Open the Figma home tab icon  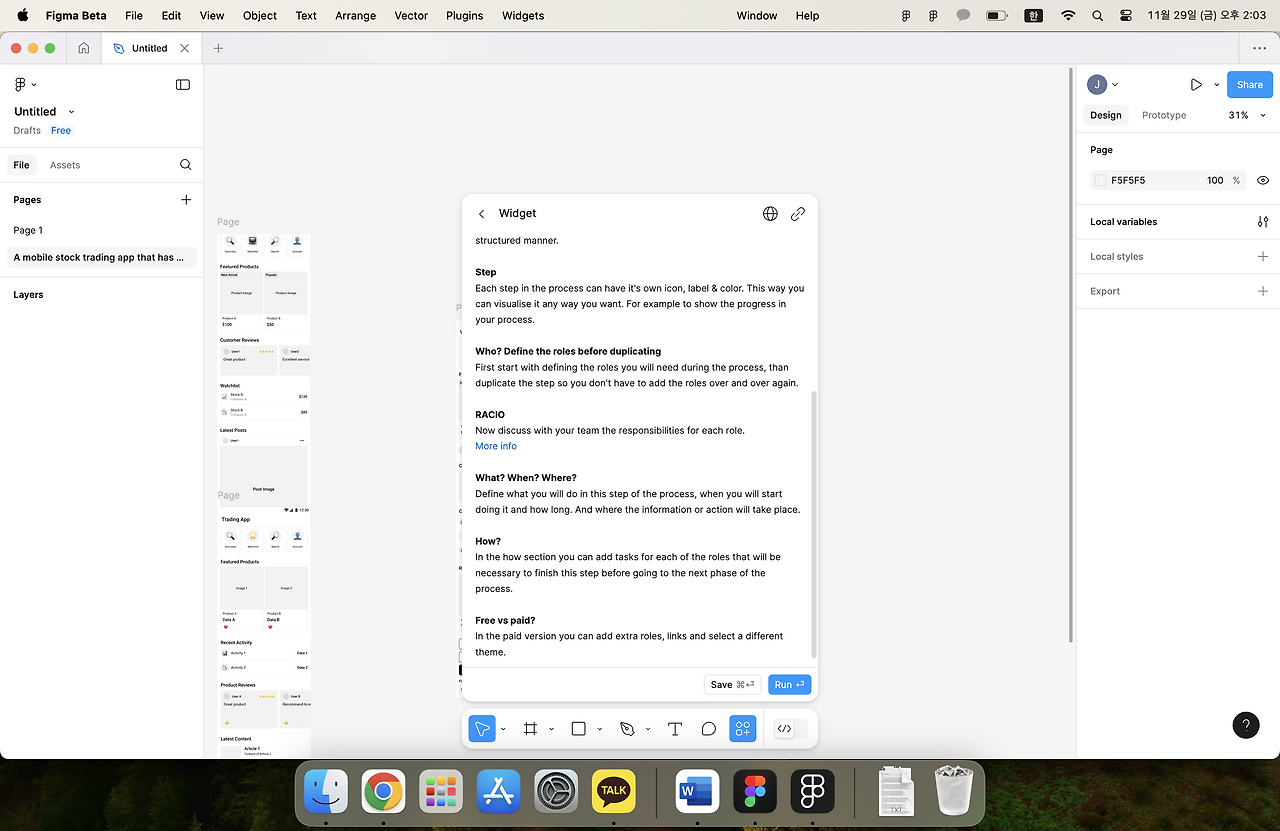(84, 48)
